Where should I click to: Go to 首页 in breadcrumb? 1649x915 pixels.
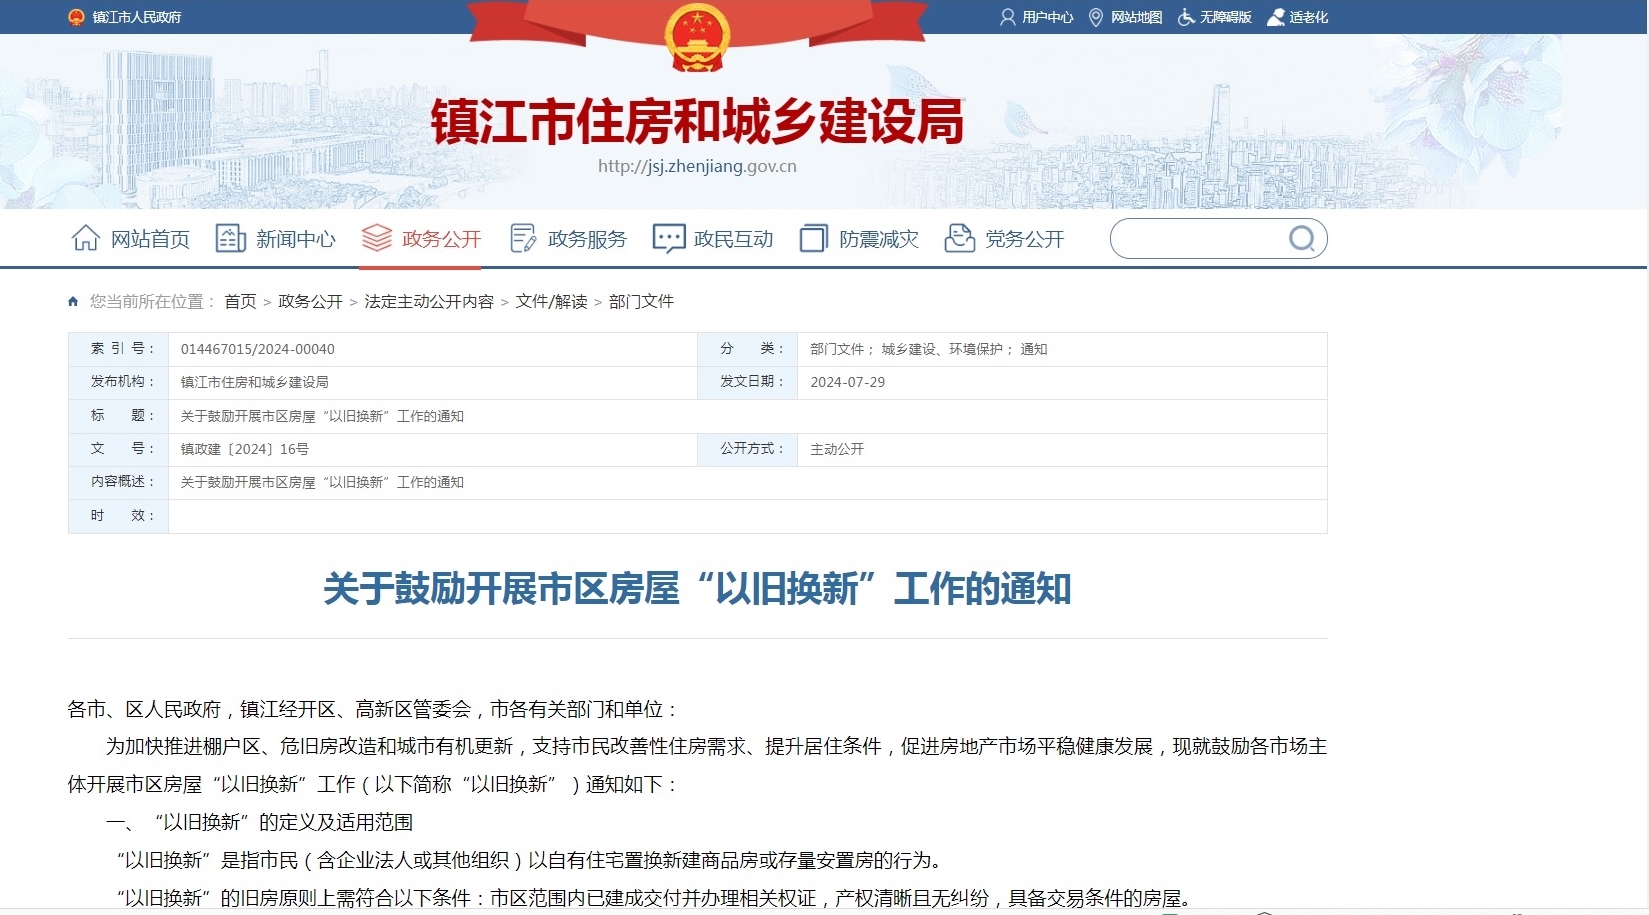[x=240, y=301]
